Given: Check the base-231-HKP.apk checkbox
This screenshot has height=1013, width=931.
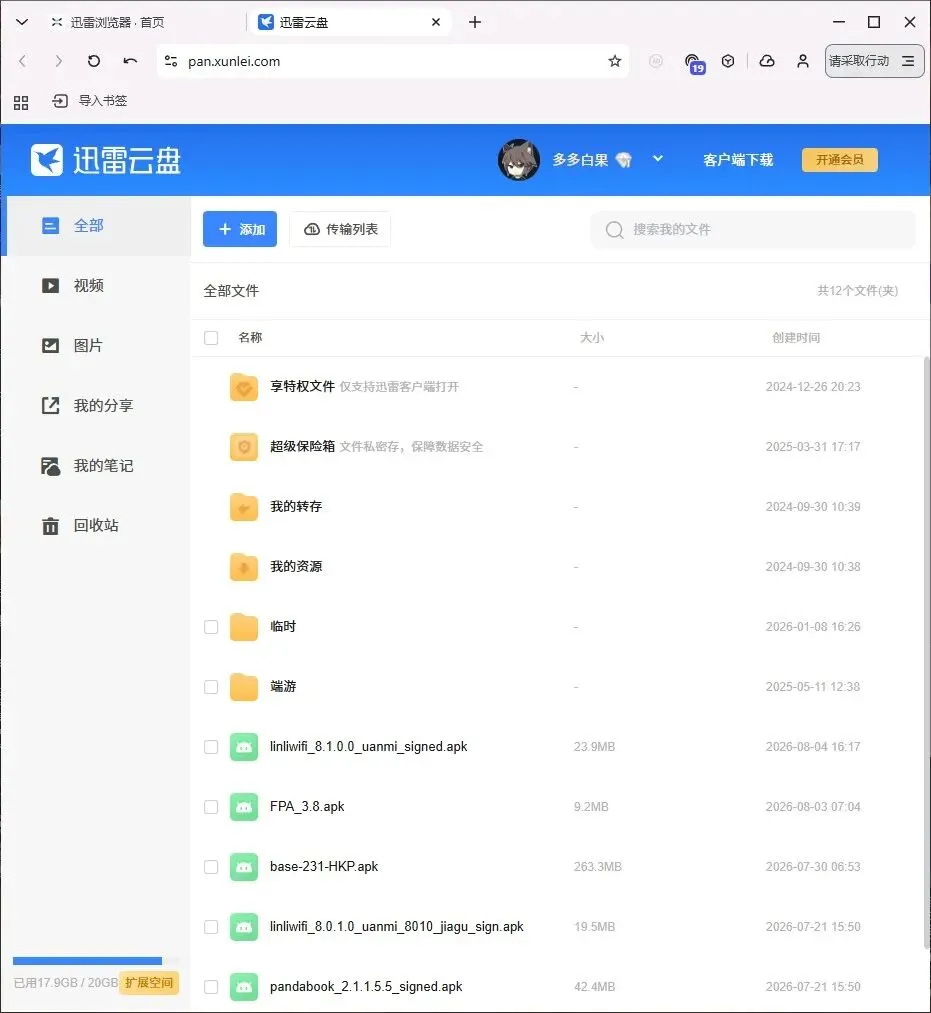Looking at the screenshot, I should point(211,867).
